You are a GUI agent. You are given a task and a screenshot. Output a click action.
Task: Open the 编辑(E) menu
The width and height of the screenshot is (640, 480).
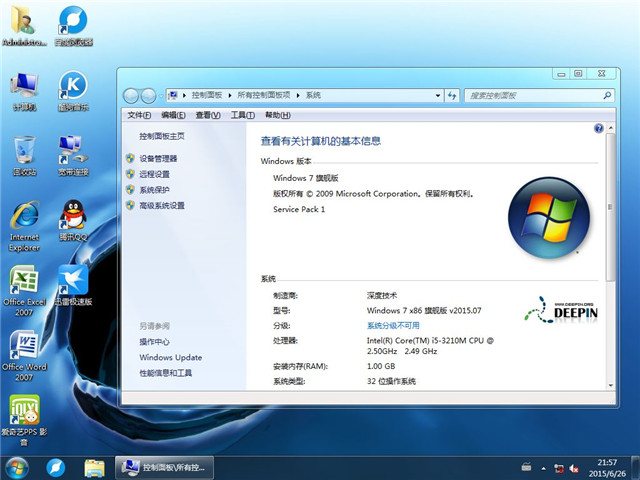tap(173, 115)
